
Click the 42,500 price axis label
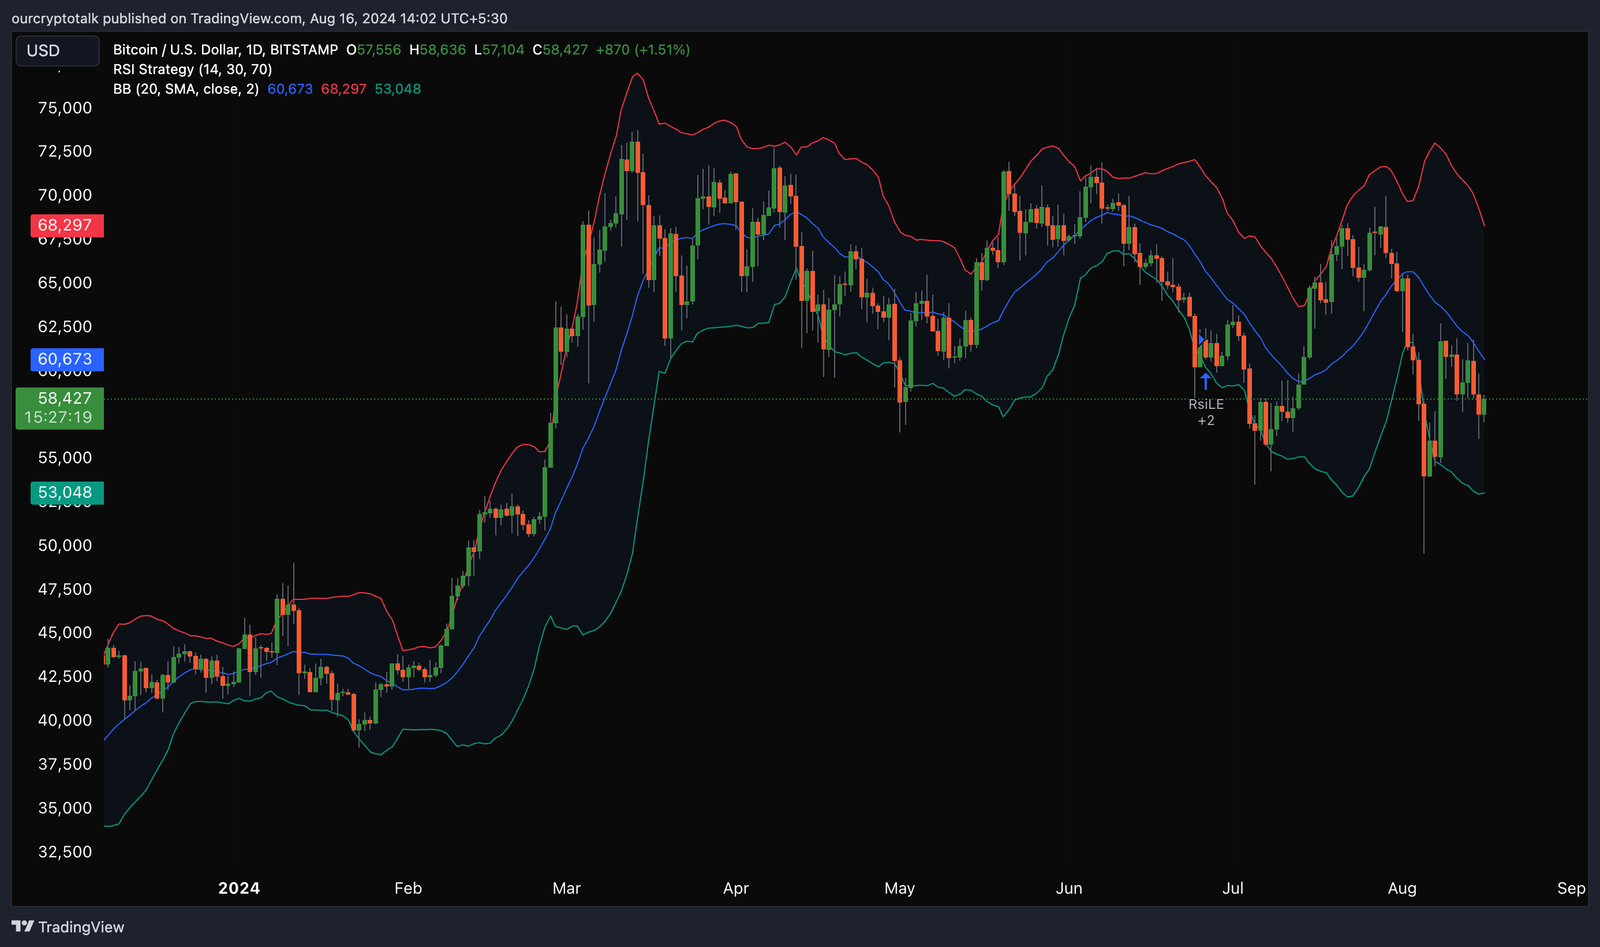coord(65,677)
